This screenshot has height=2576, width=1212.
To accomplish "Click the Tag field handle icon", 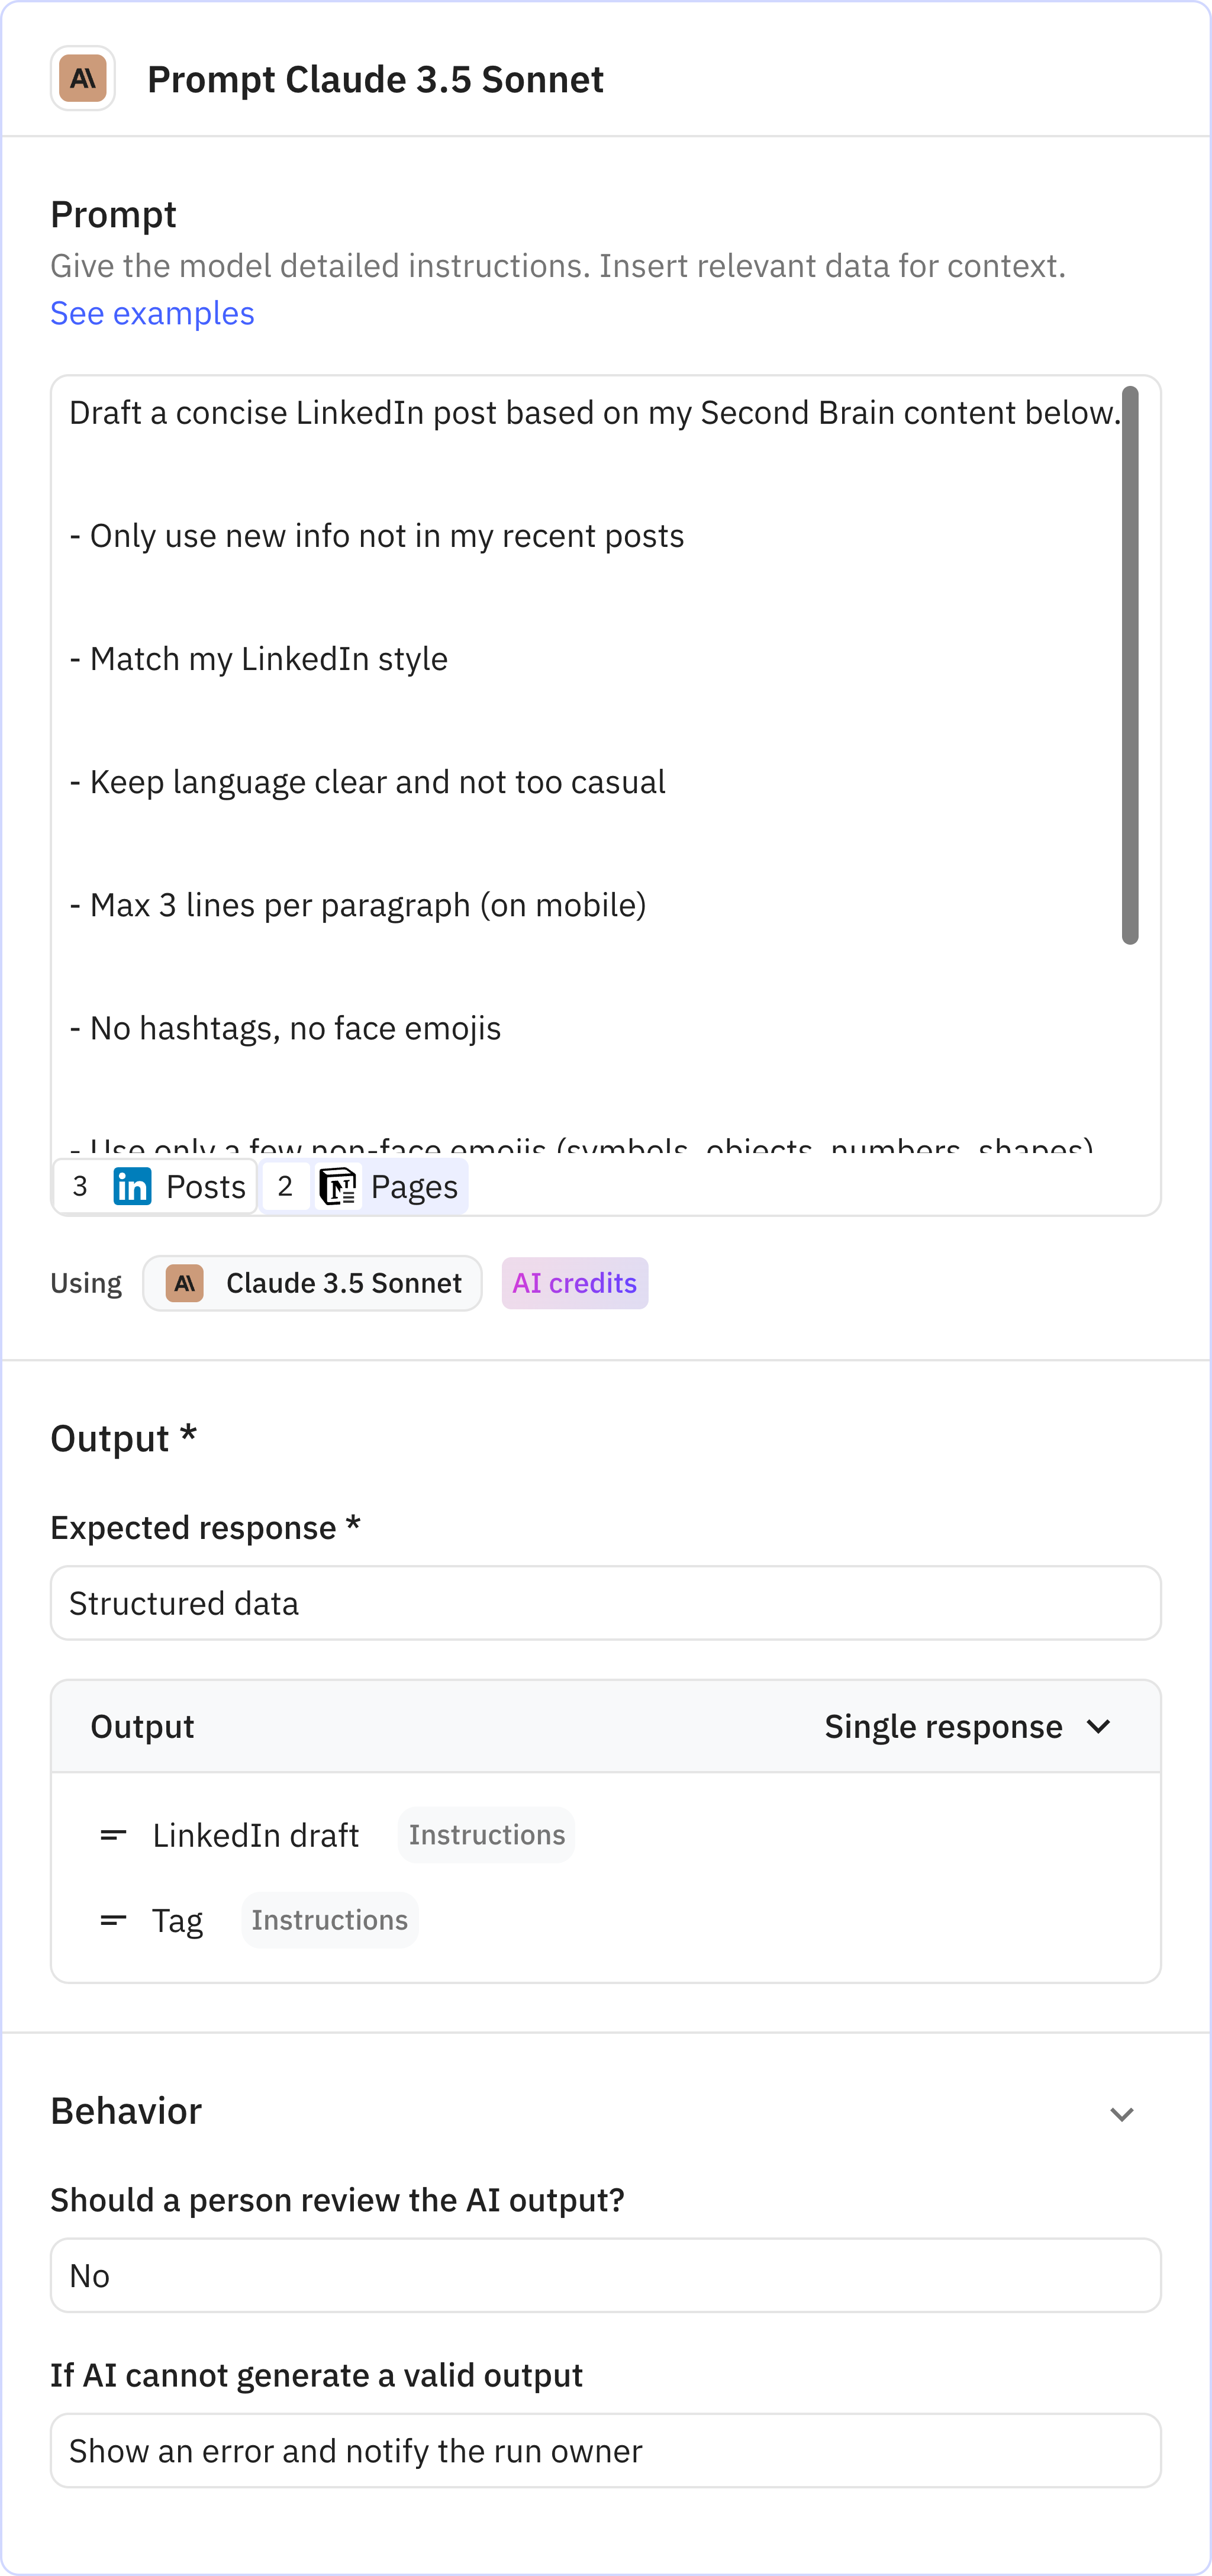I will [113, 1920].
